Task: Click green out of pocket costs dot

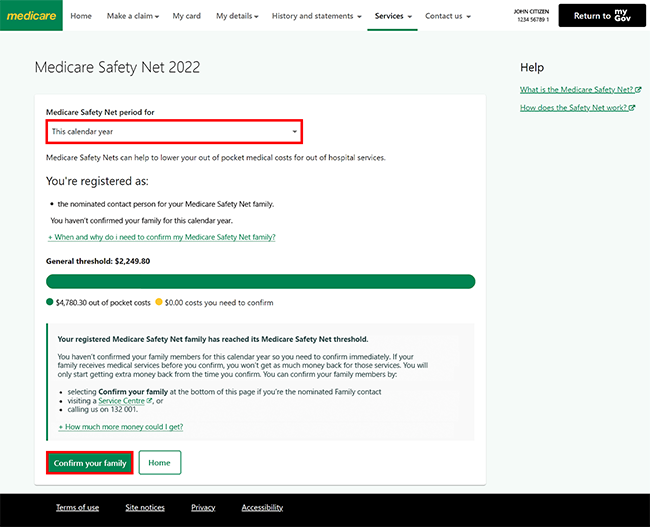Action: click(x=50, y=302)
